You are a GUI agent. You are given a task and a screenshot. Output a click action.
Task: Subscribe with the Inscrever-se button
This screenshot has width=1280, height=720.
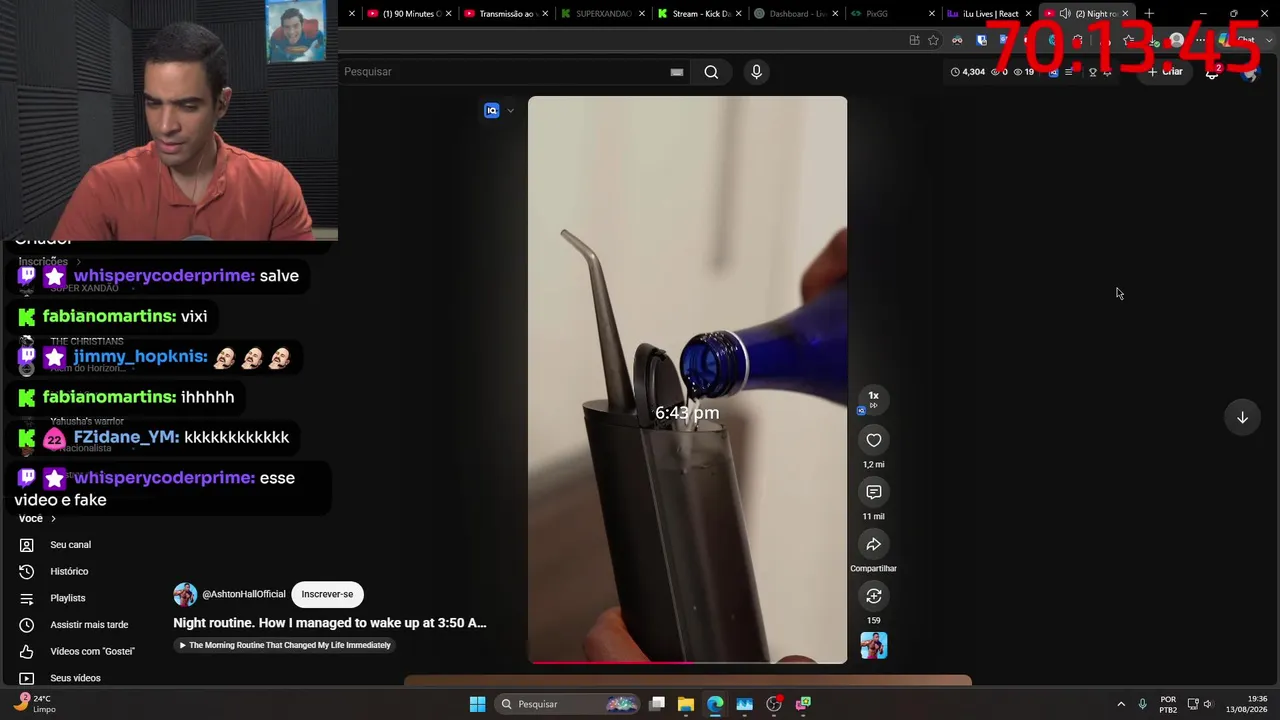click(327, 594)
